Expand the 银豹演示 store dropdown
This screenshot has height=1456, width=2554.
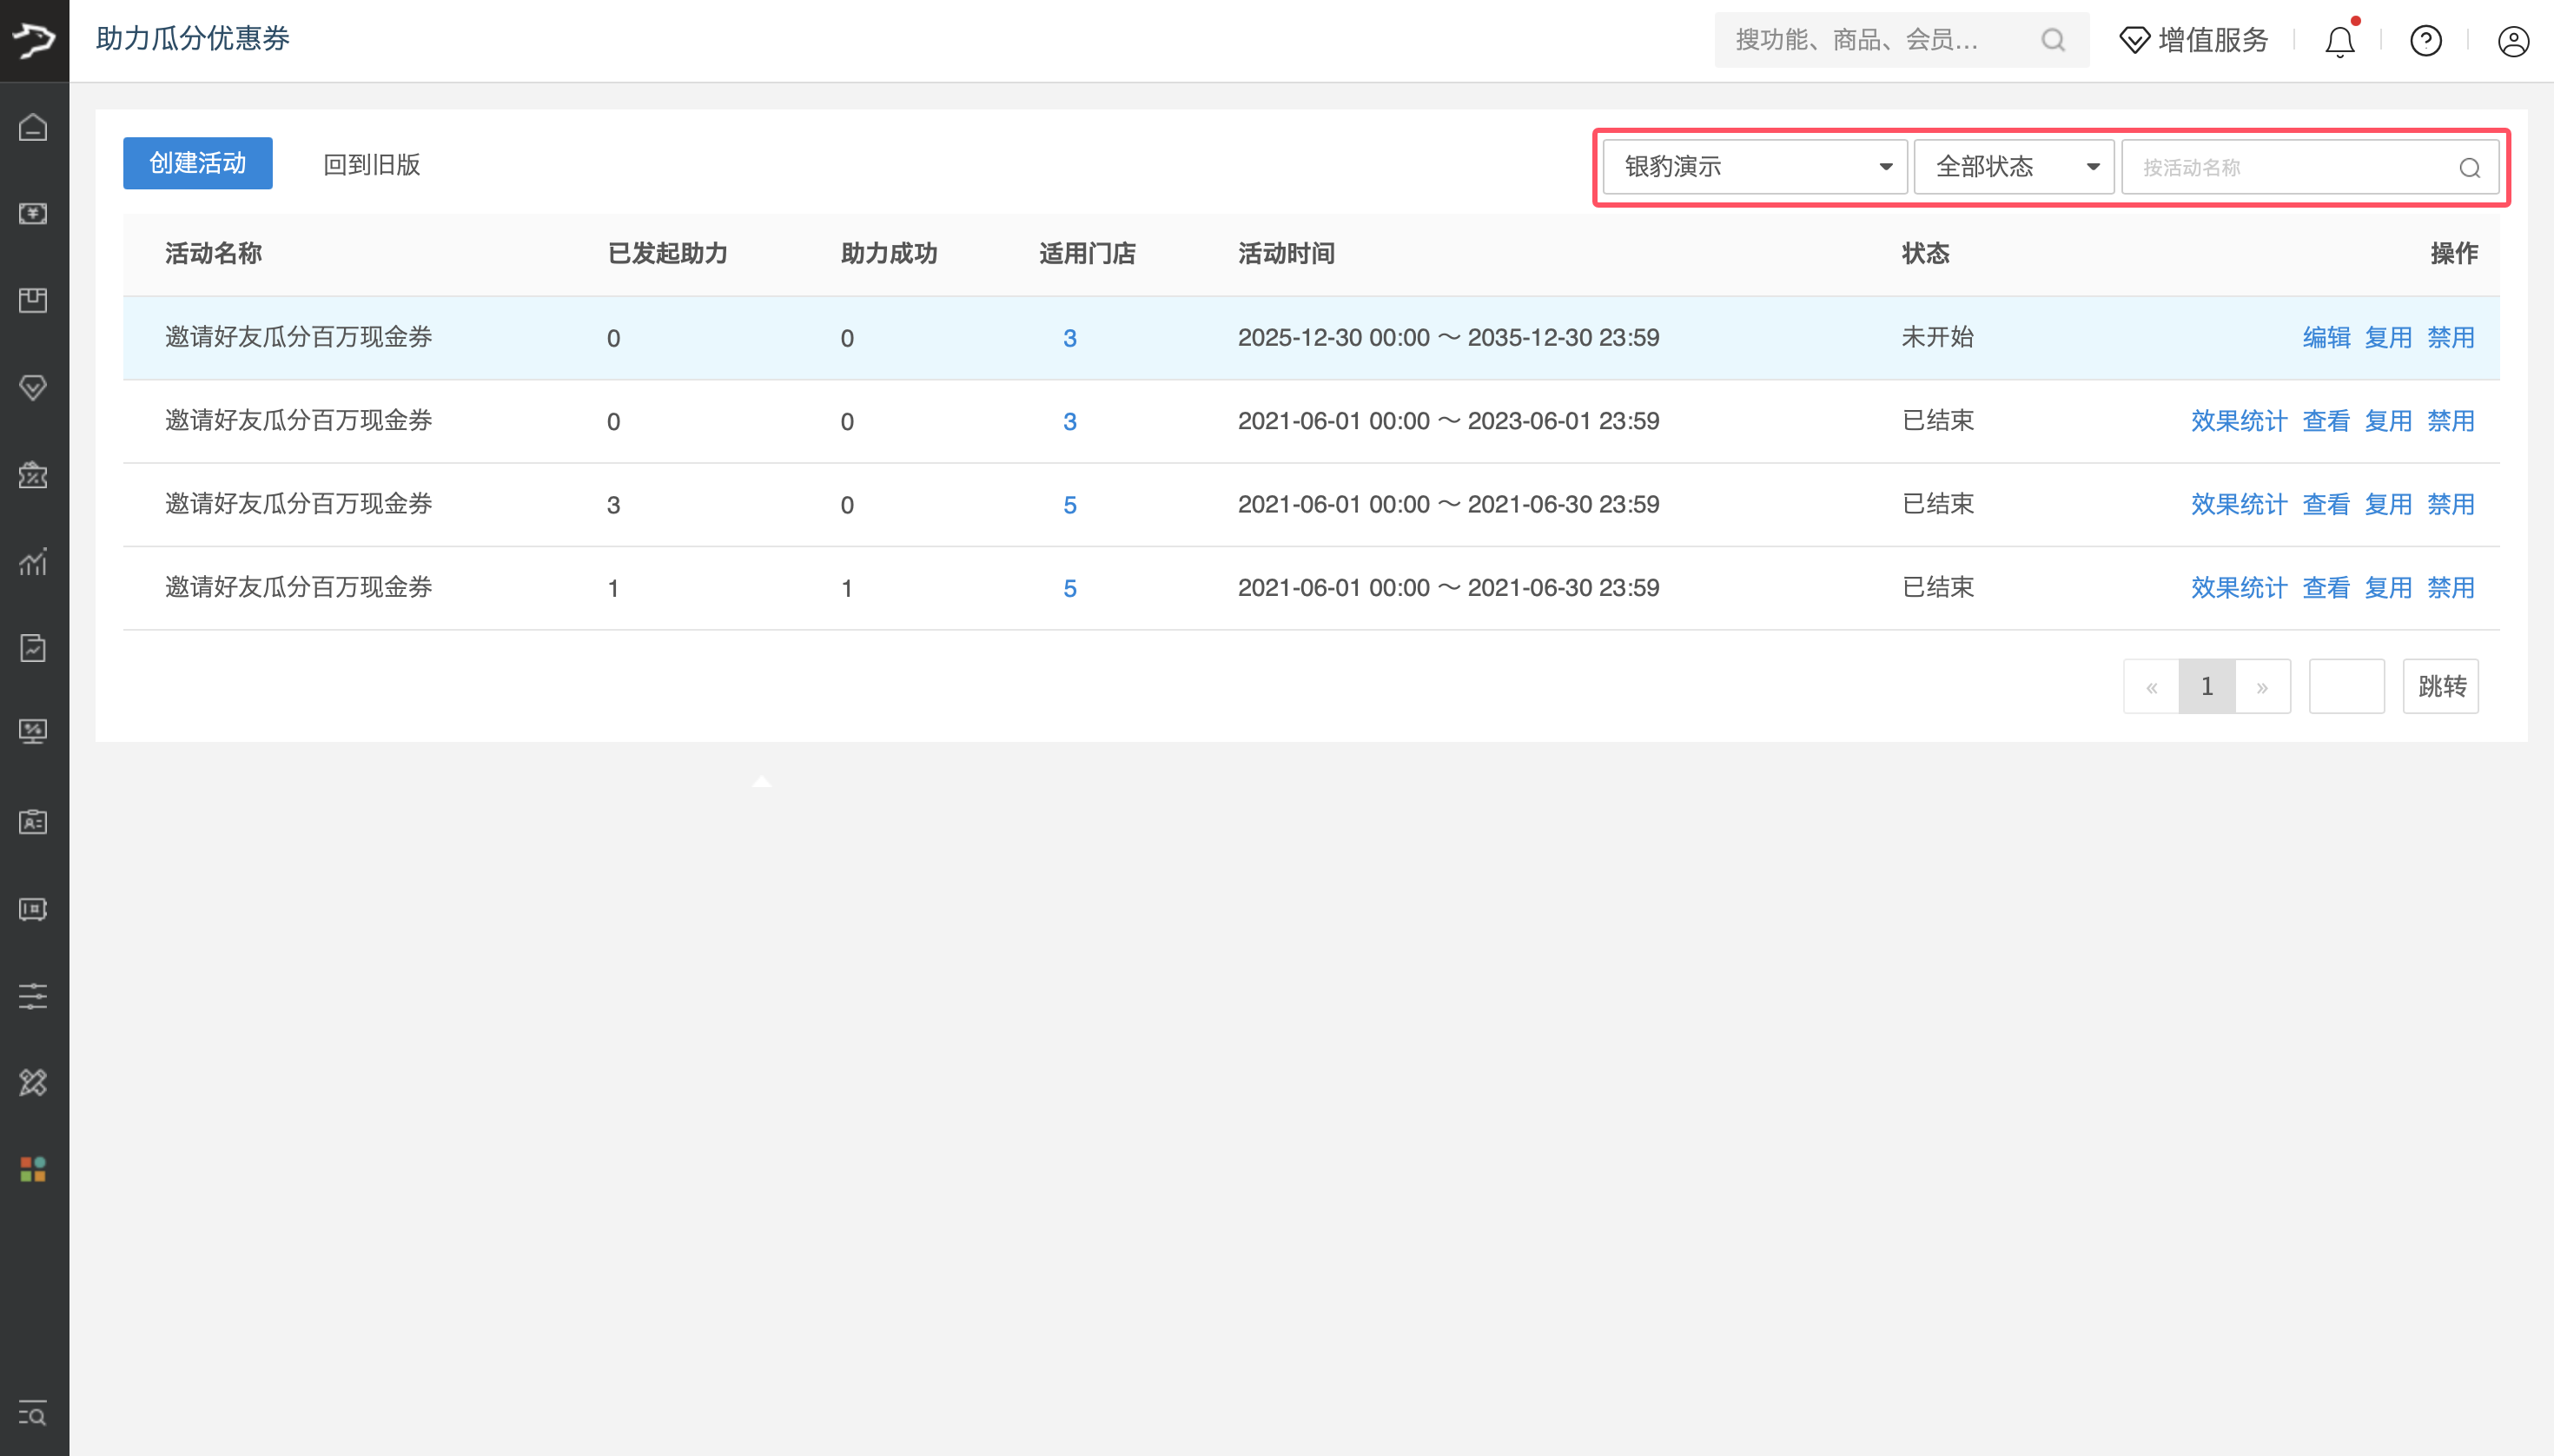[1755, 167]
